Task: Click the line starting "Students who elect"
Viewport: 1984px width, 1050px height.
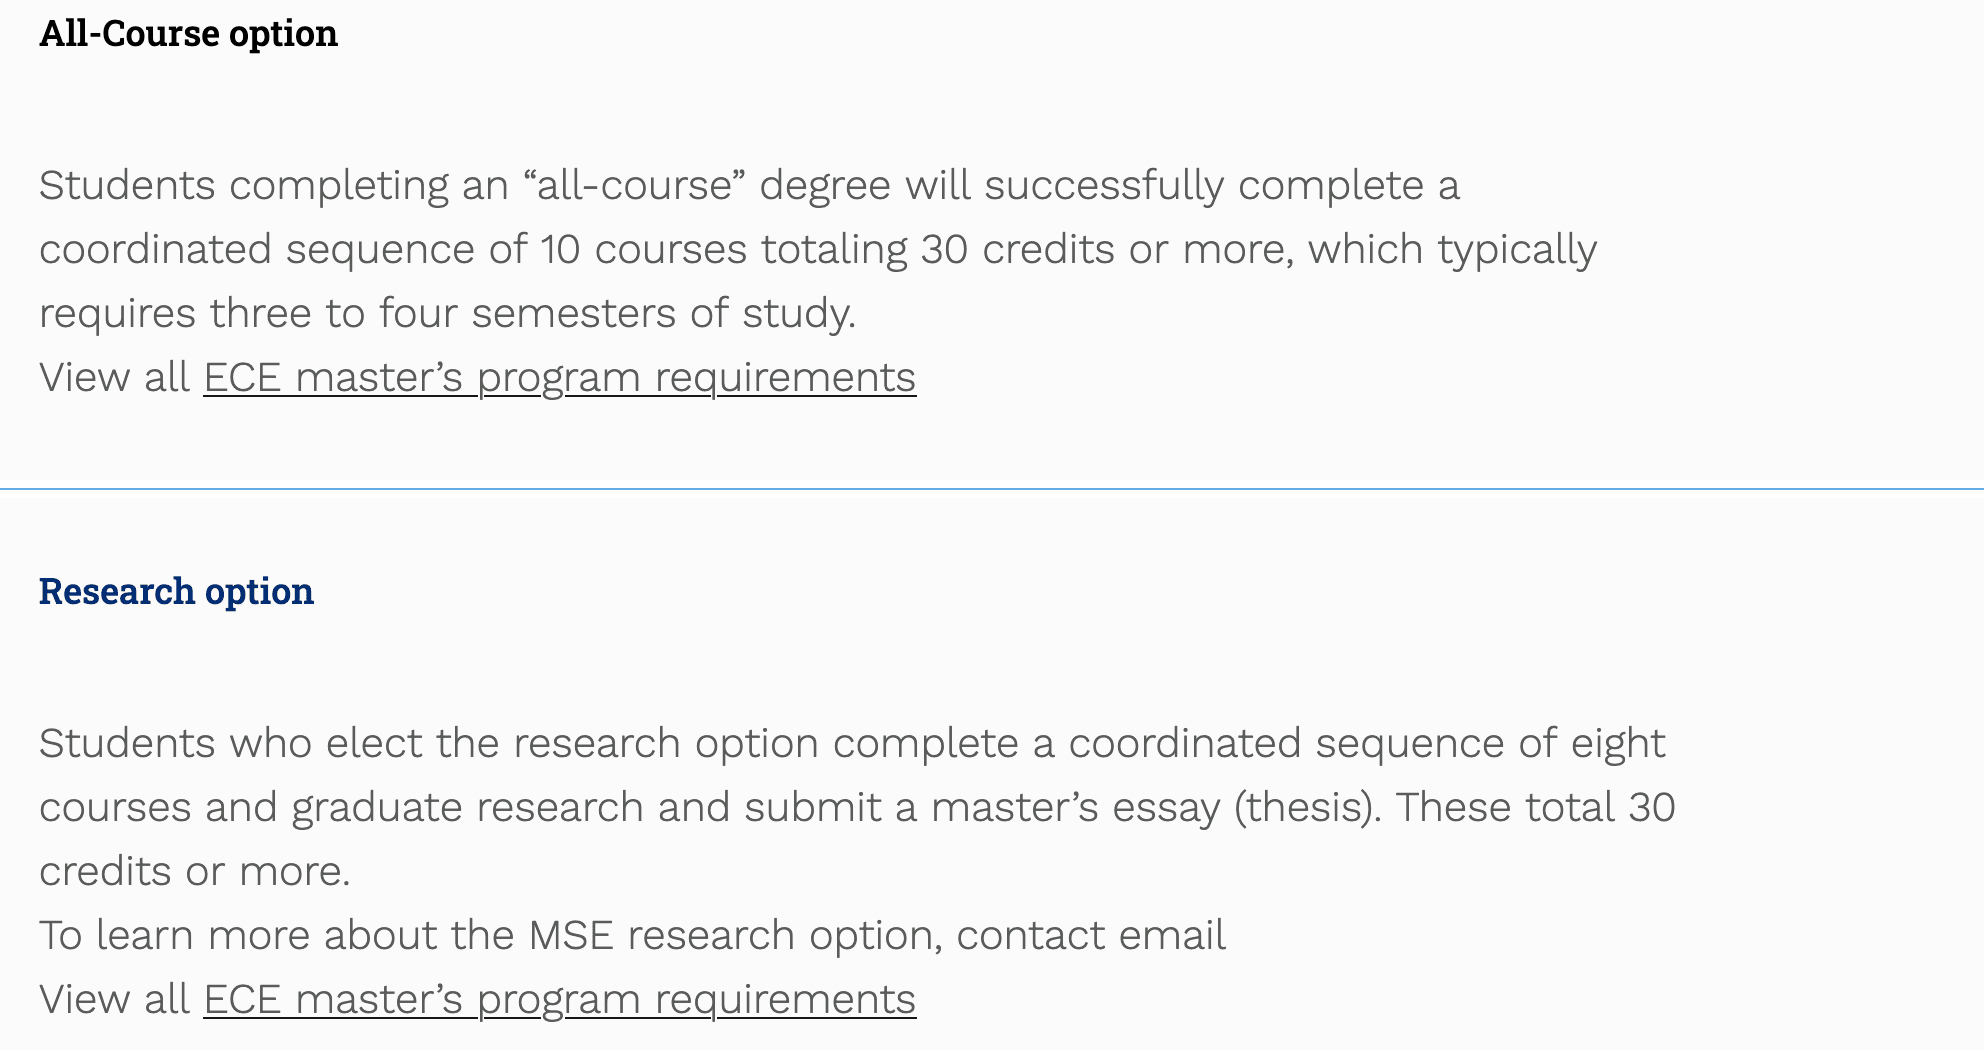Action: click(x=852, y=744)
